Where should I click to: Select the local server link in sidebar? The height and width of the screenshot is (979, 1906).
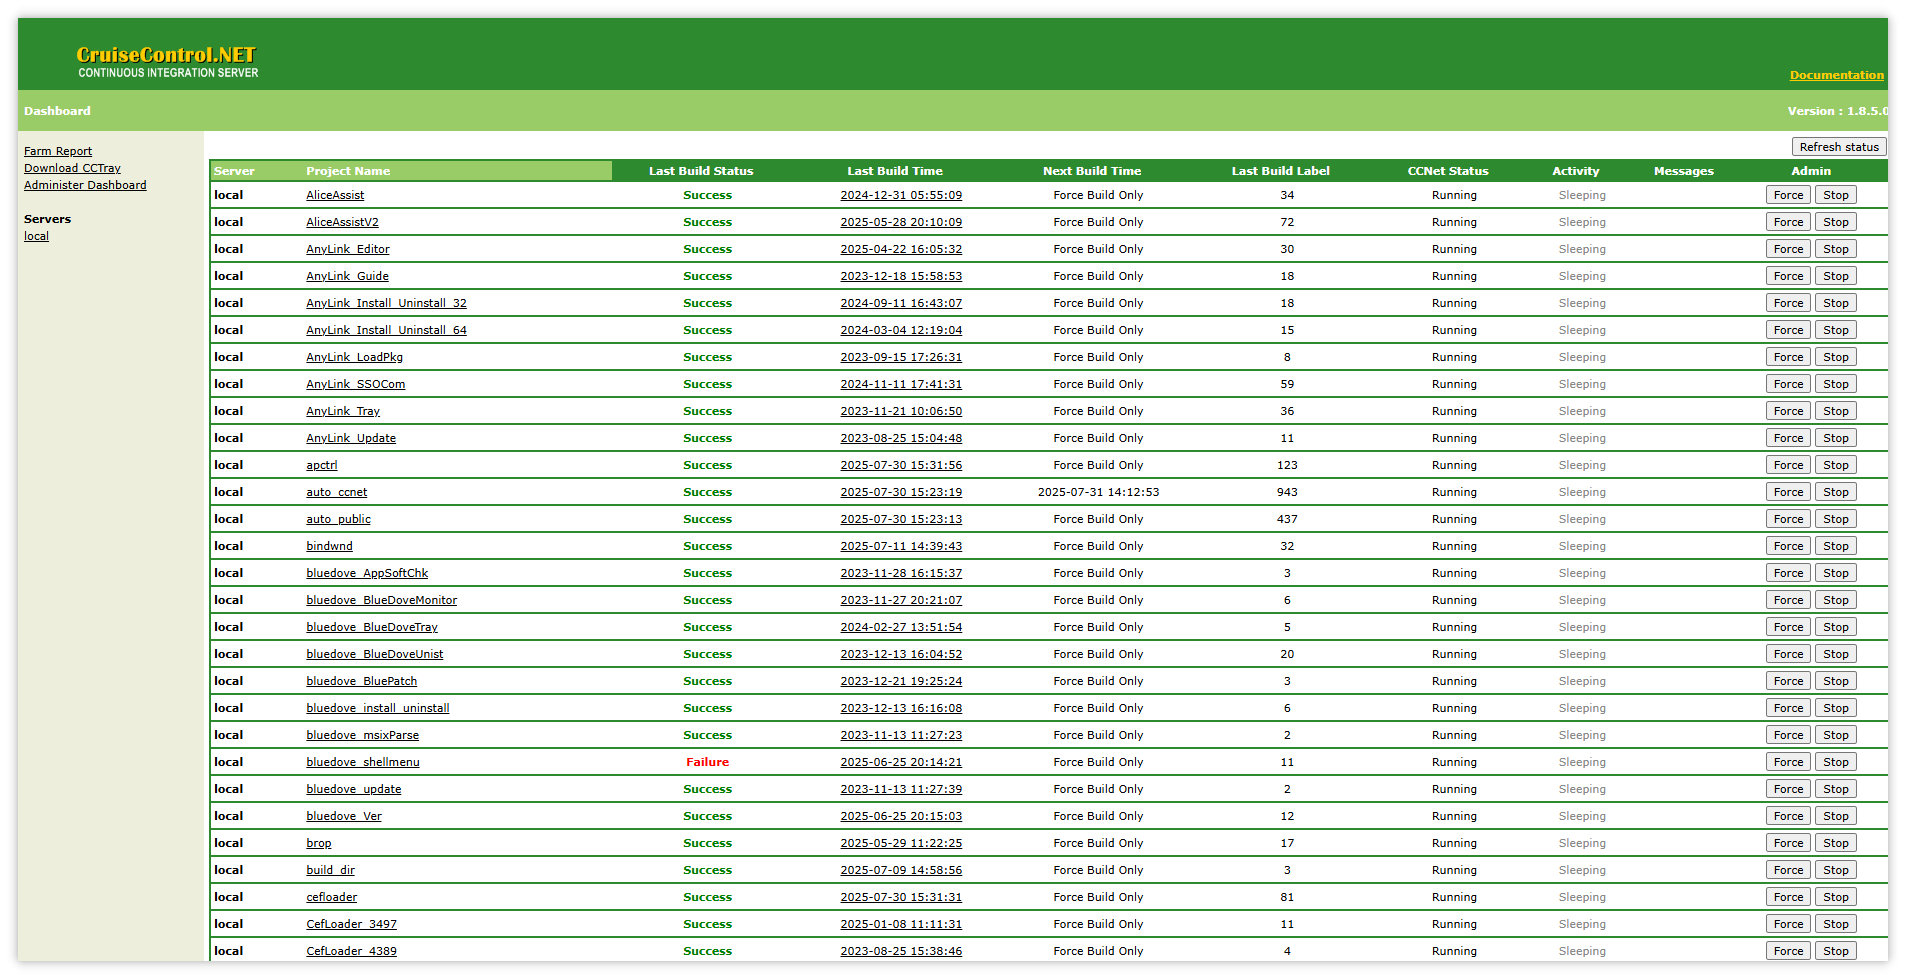point(36,236)
